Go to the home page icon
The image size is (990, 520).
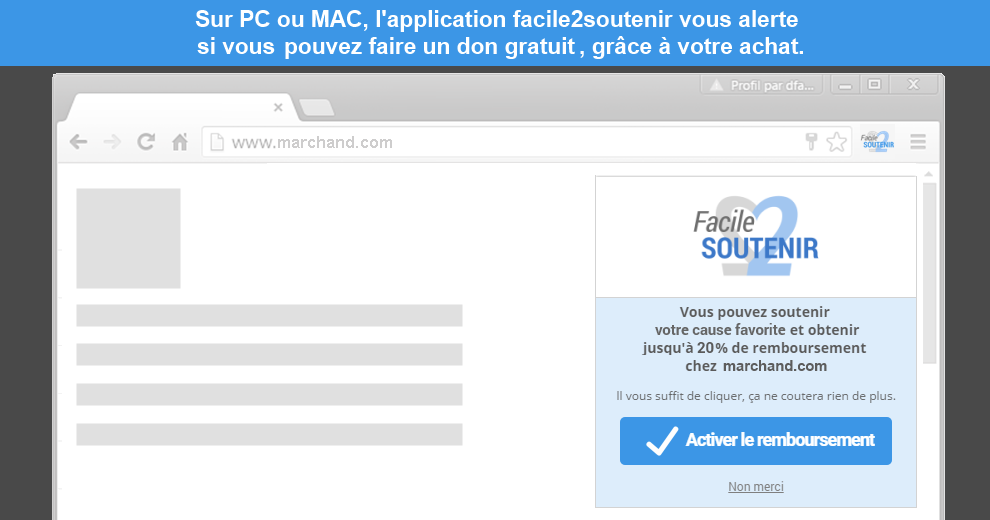pyautogui.click(x=180, y=142)
